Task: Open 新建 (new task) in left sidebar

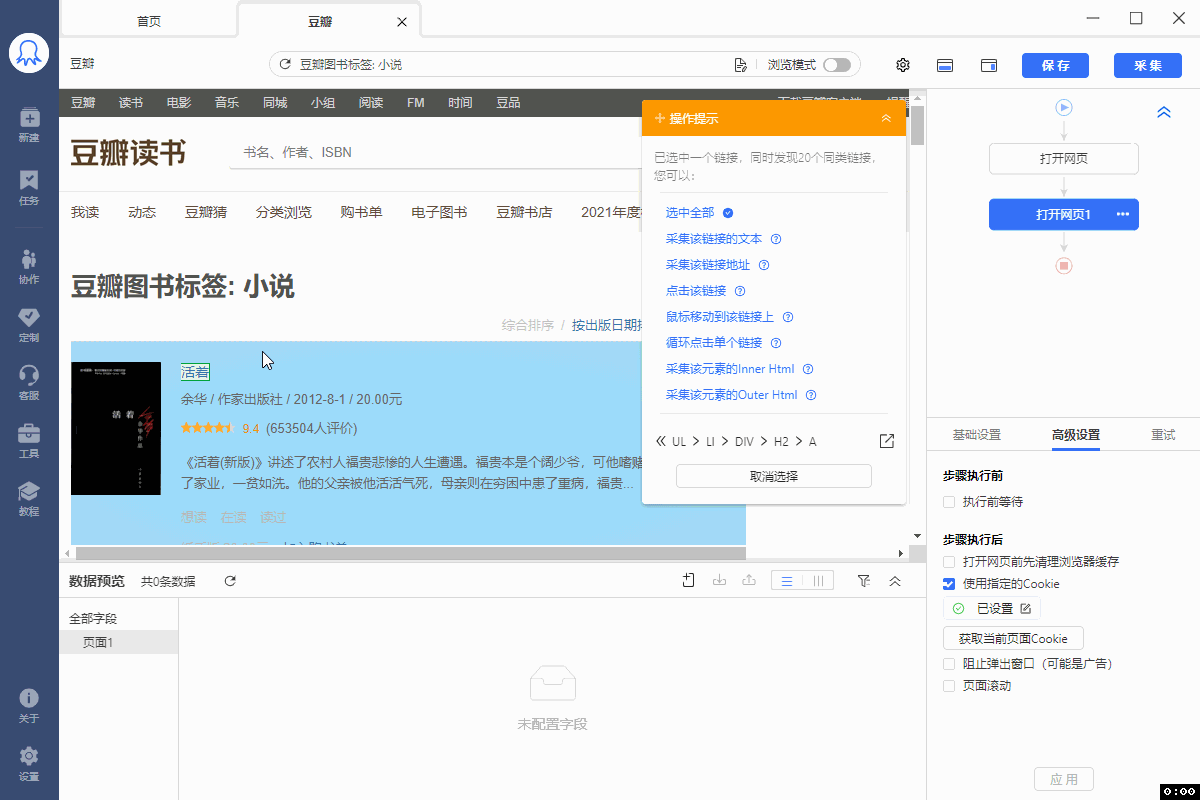Action: point(29,124)
